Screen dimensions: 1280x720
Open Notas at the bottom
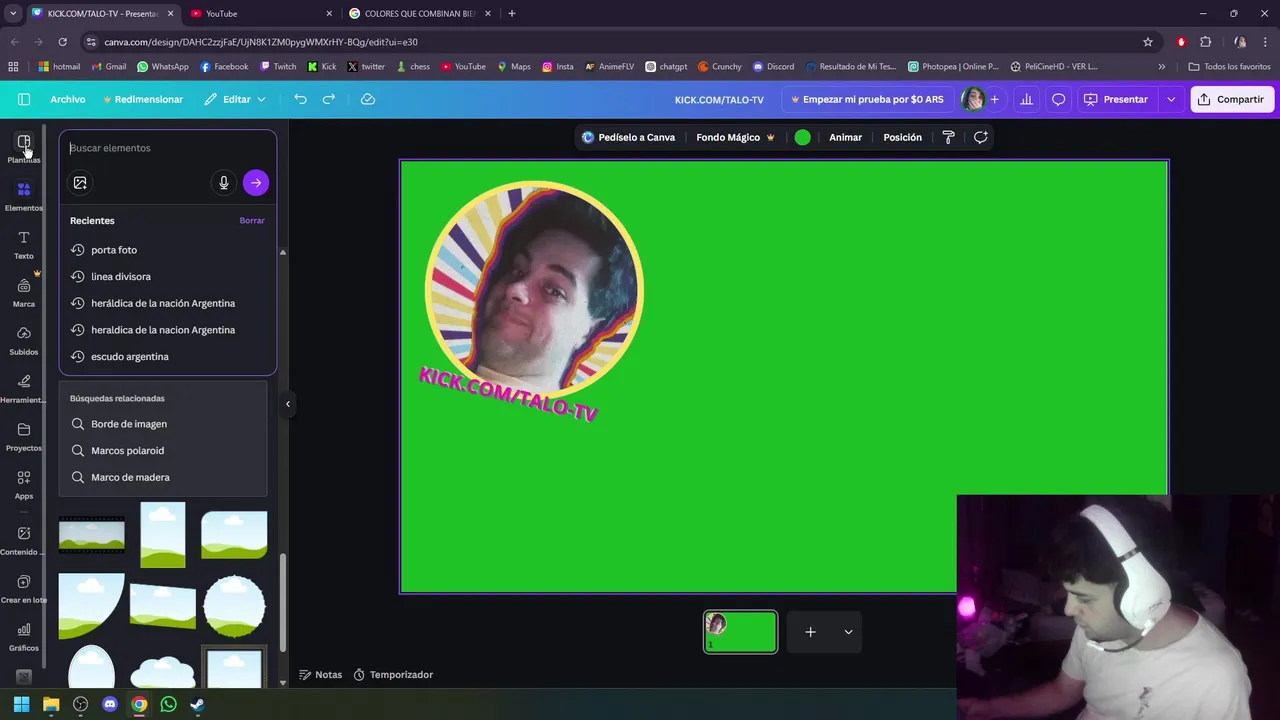[x=321, y=675]
